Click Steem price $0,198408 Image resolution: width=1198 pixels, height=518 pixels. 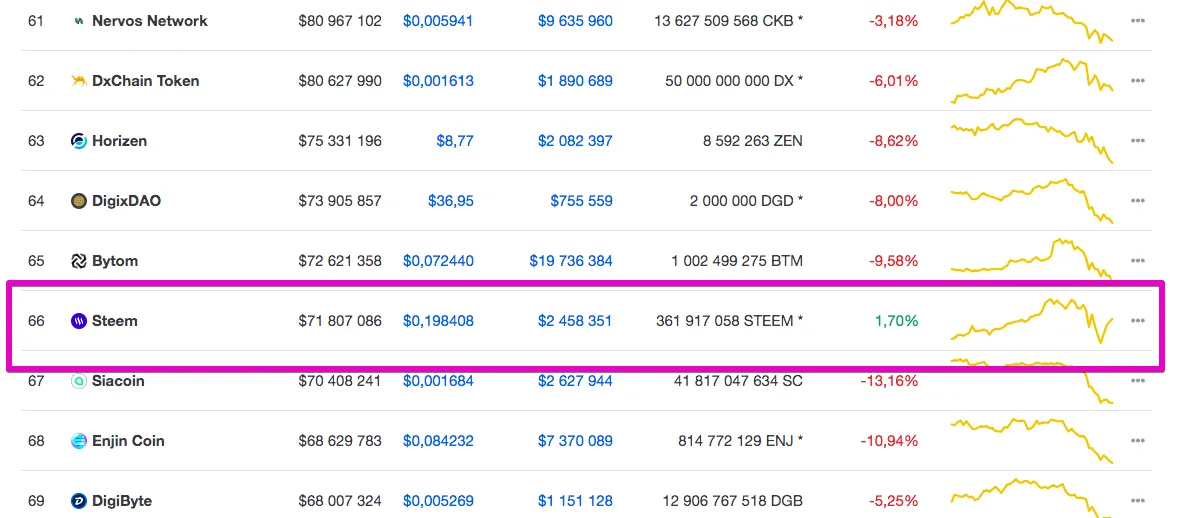(438, 321)
